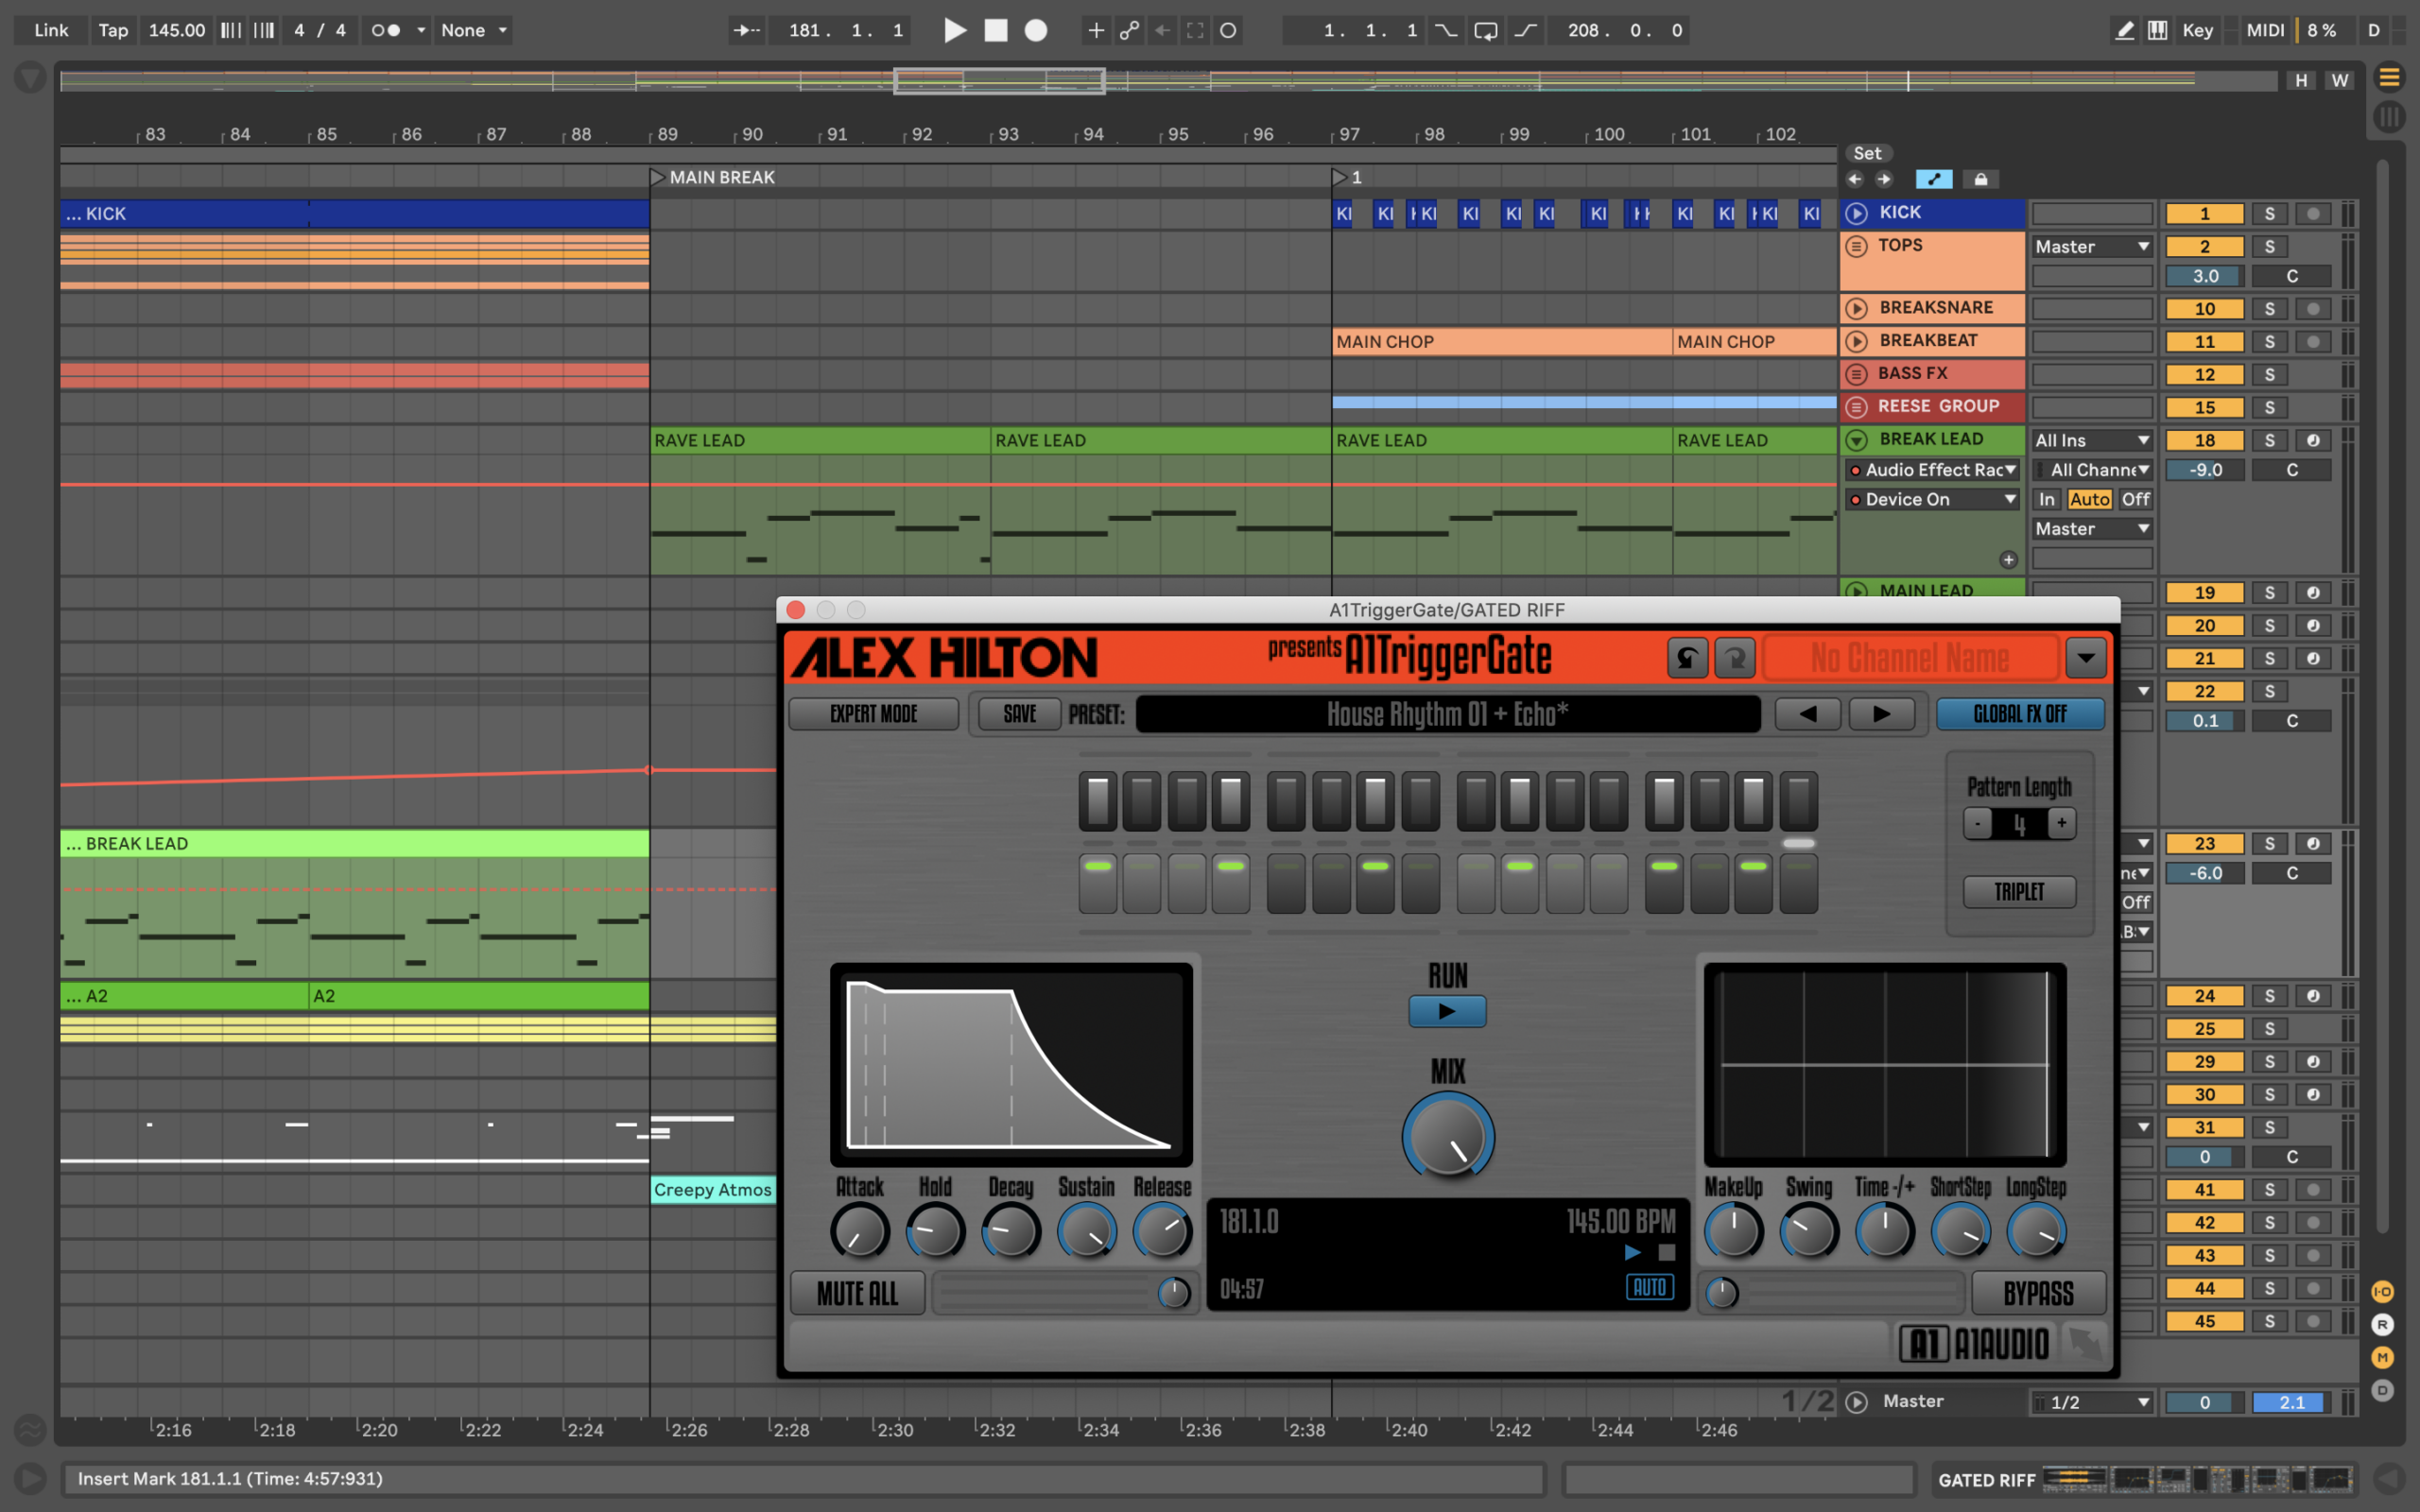
Task: Open the quantization None dropdown
Action: tap(475, 30)
